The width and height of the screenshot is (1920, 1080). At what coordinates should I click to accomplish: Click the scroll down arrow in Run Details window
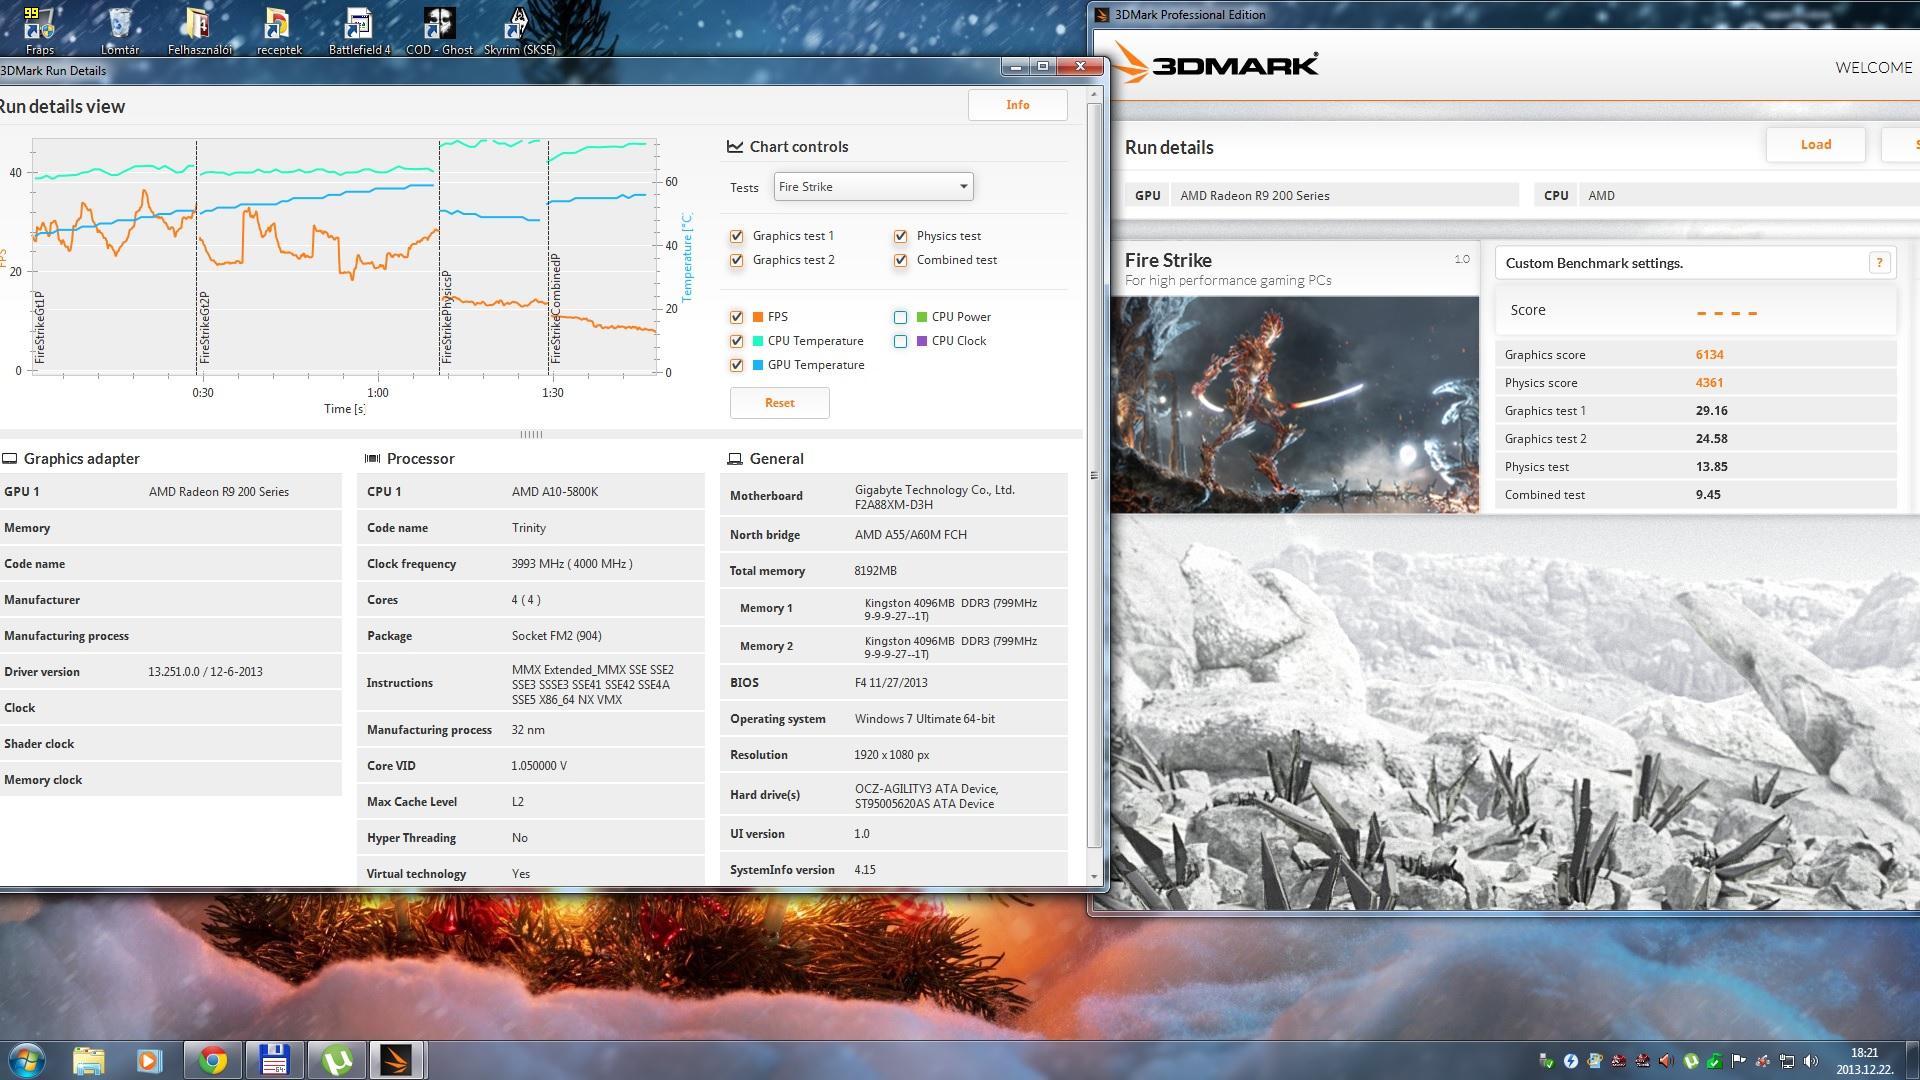[1094, 877]
